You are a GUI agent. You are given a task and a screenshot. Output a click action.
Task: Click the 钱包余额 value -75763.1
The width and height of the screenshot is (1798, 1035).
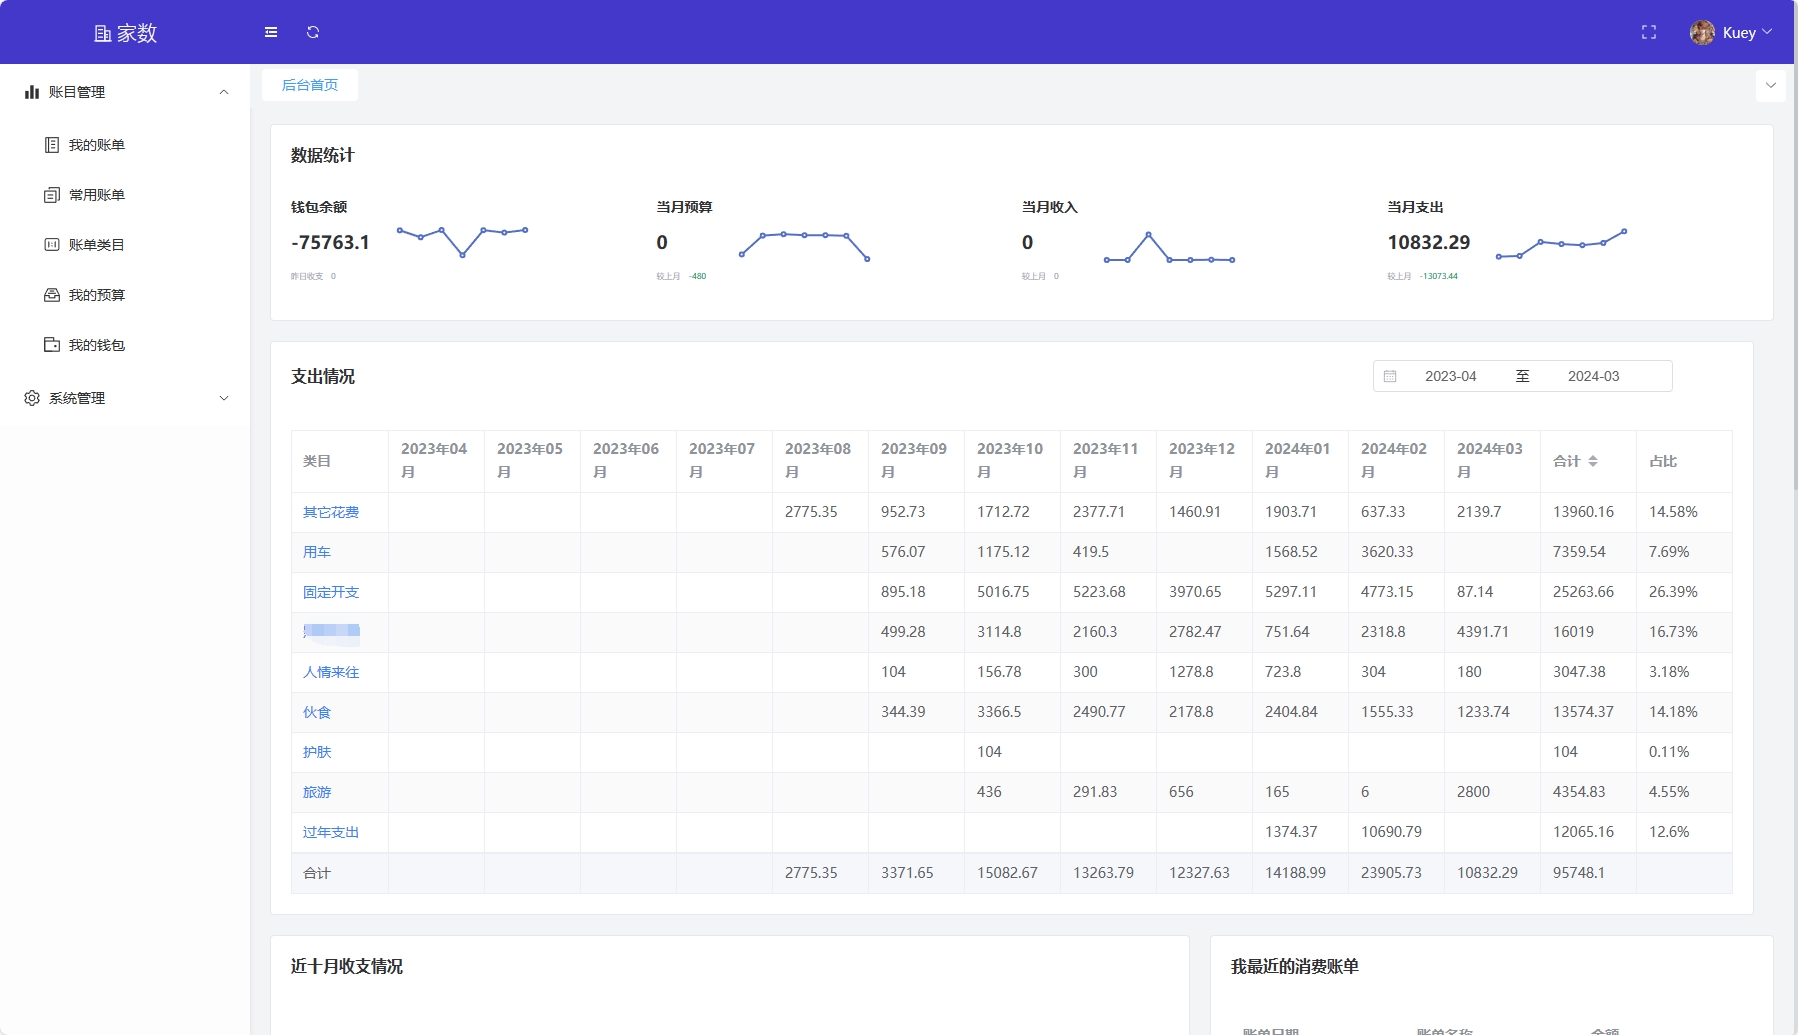pyautogui.click(x=330, y=242)
